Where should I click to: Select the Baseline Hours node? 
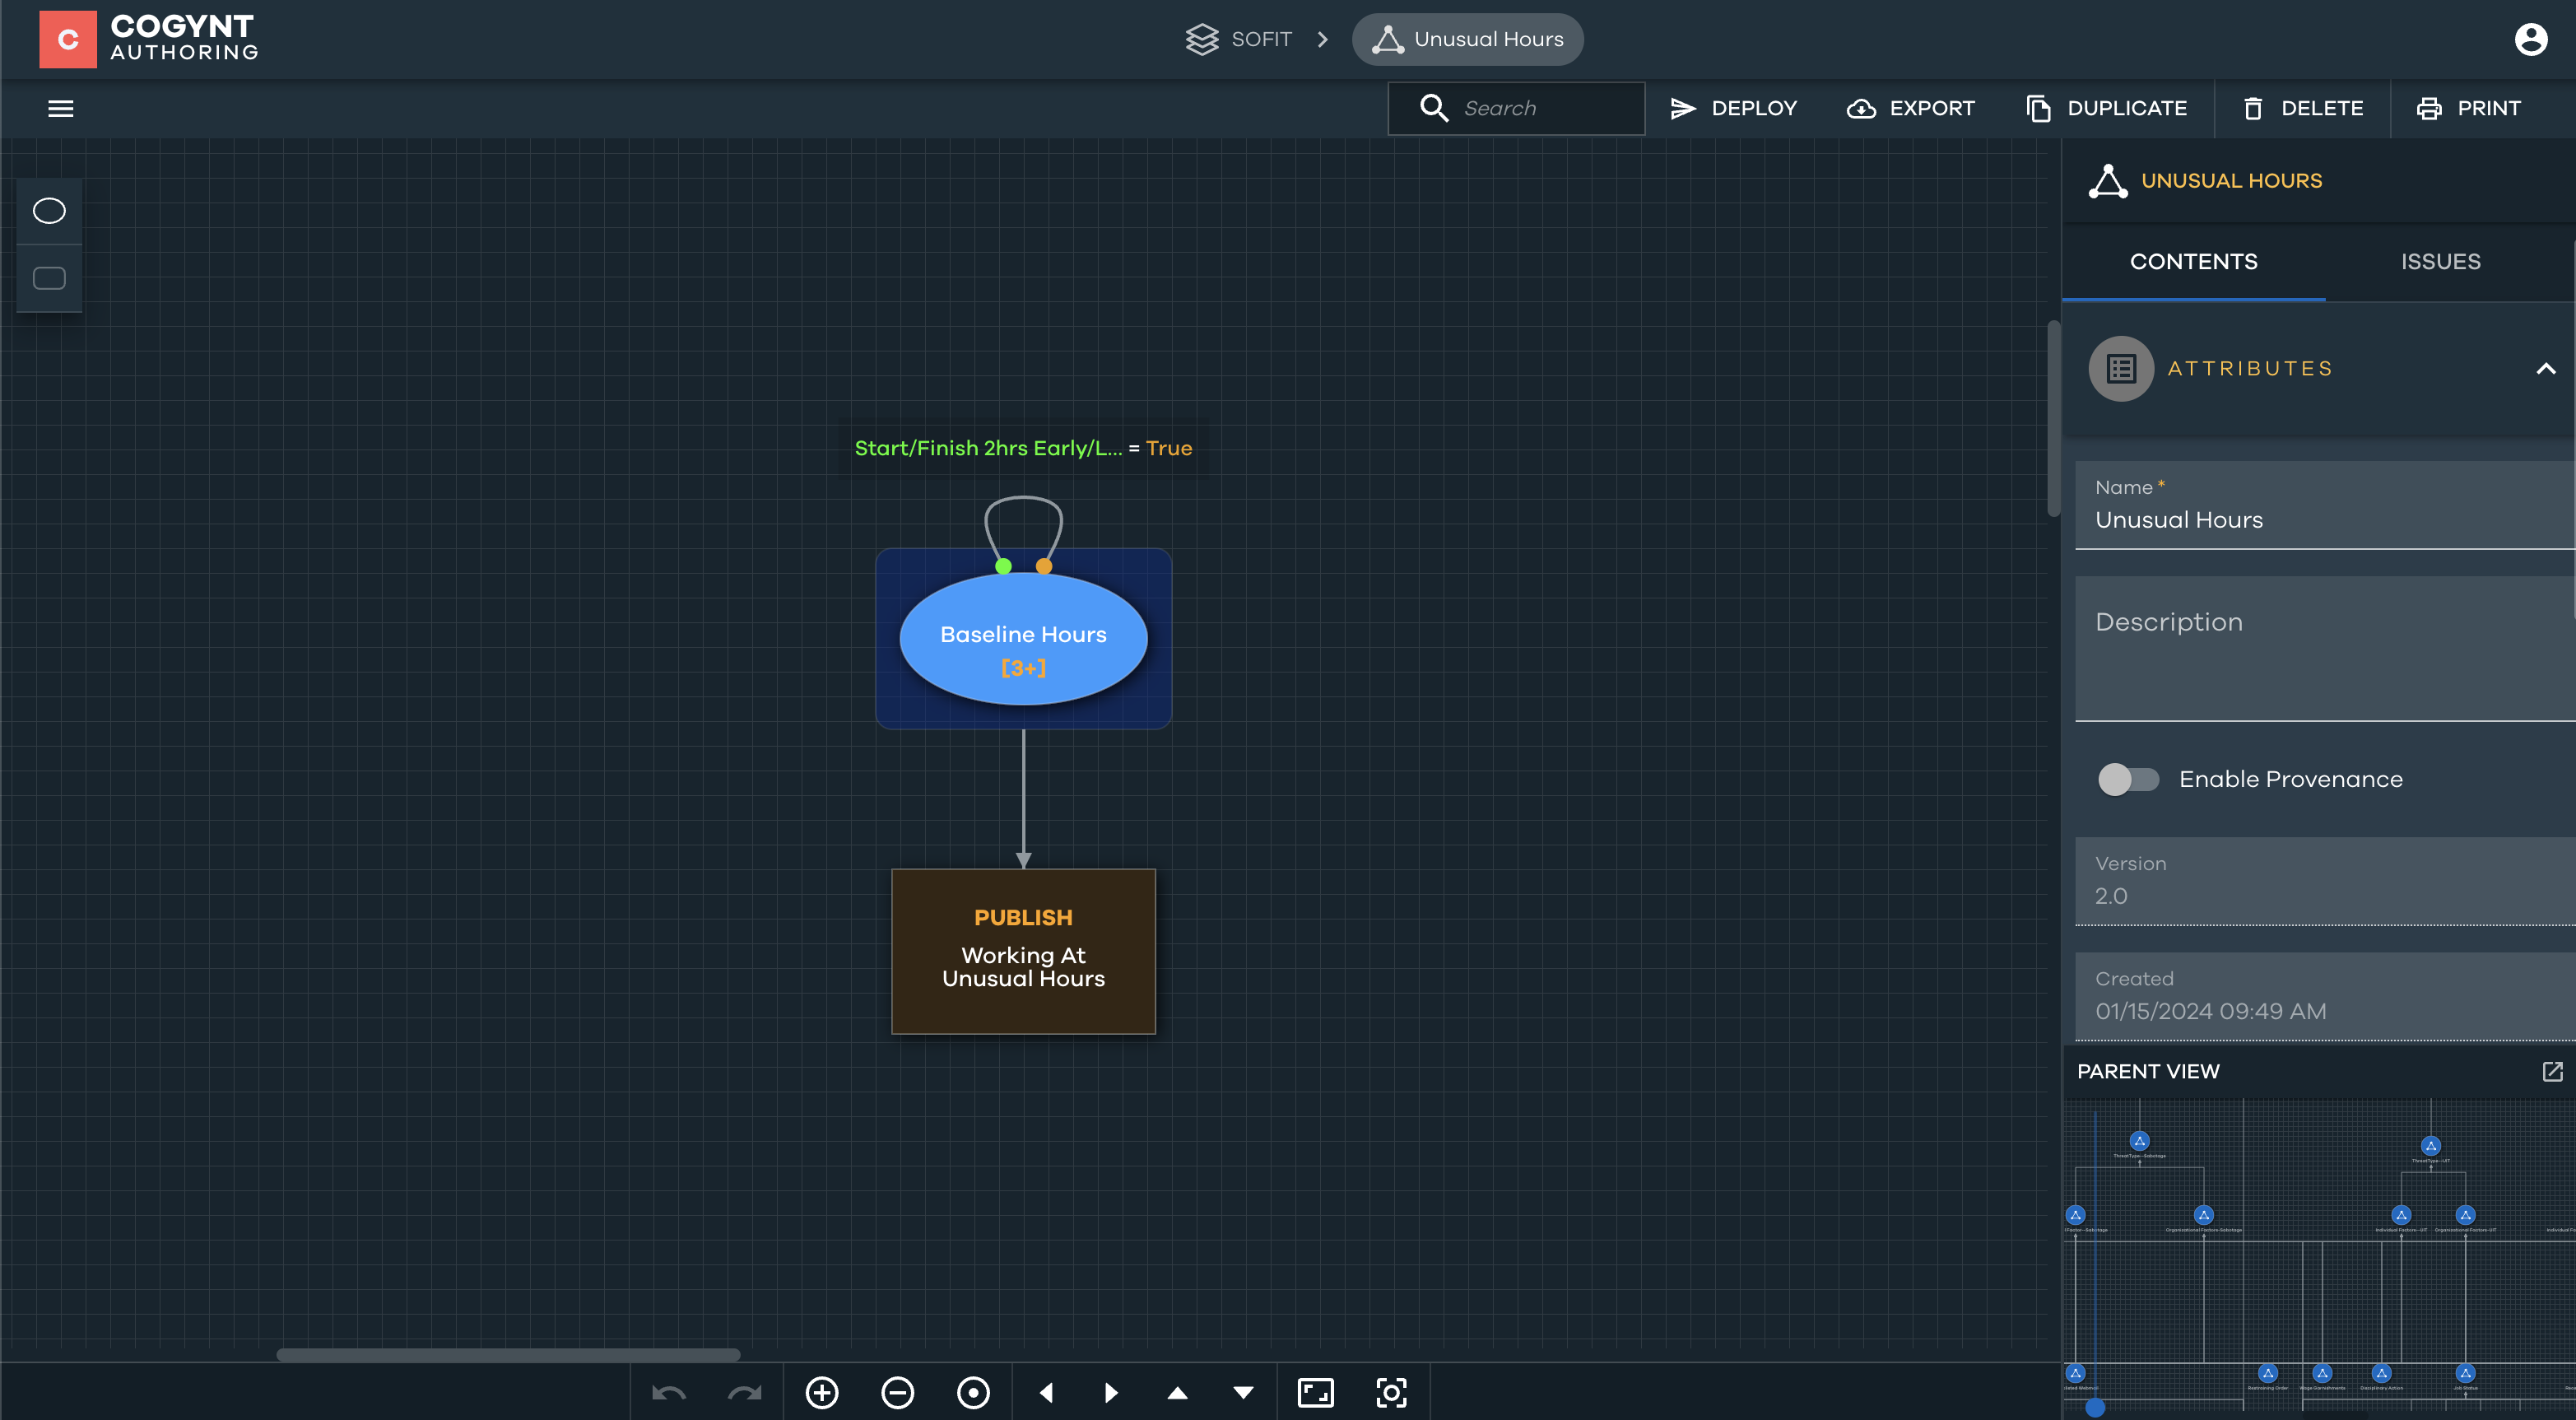pyautogui.click(x=1023, y=638)
